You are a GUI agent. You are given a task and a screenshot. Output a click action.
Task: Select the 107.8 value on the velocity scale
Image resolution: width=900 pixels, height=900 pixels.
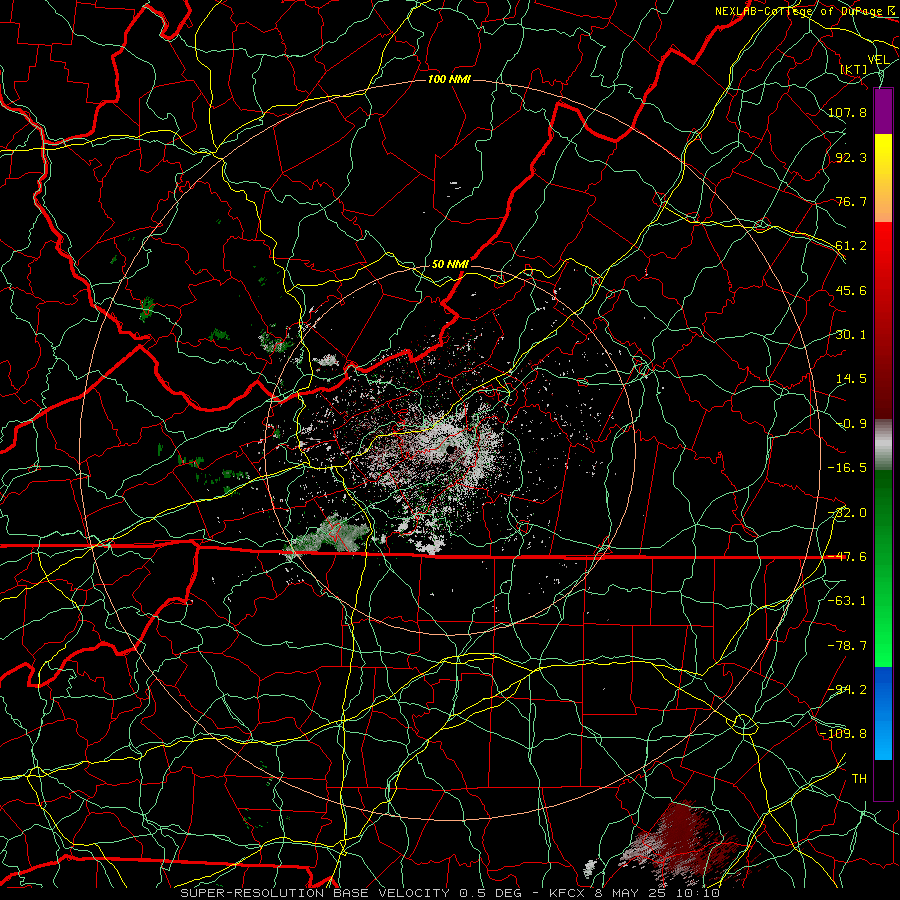click(847, 112)
